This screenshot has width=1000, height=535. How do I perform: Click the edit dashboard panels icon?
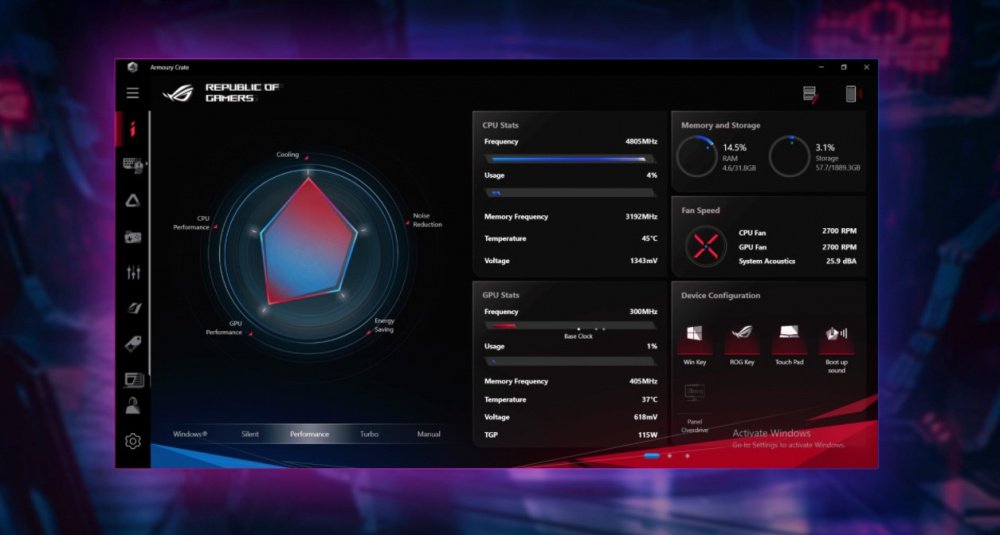pos(811,94)
